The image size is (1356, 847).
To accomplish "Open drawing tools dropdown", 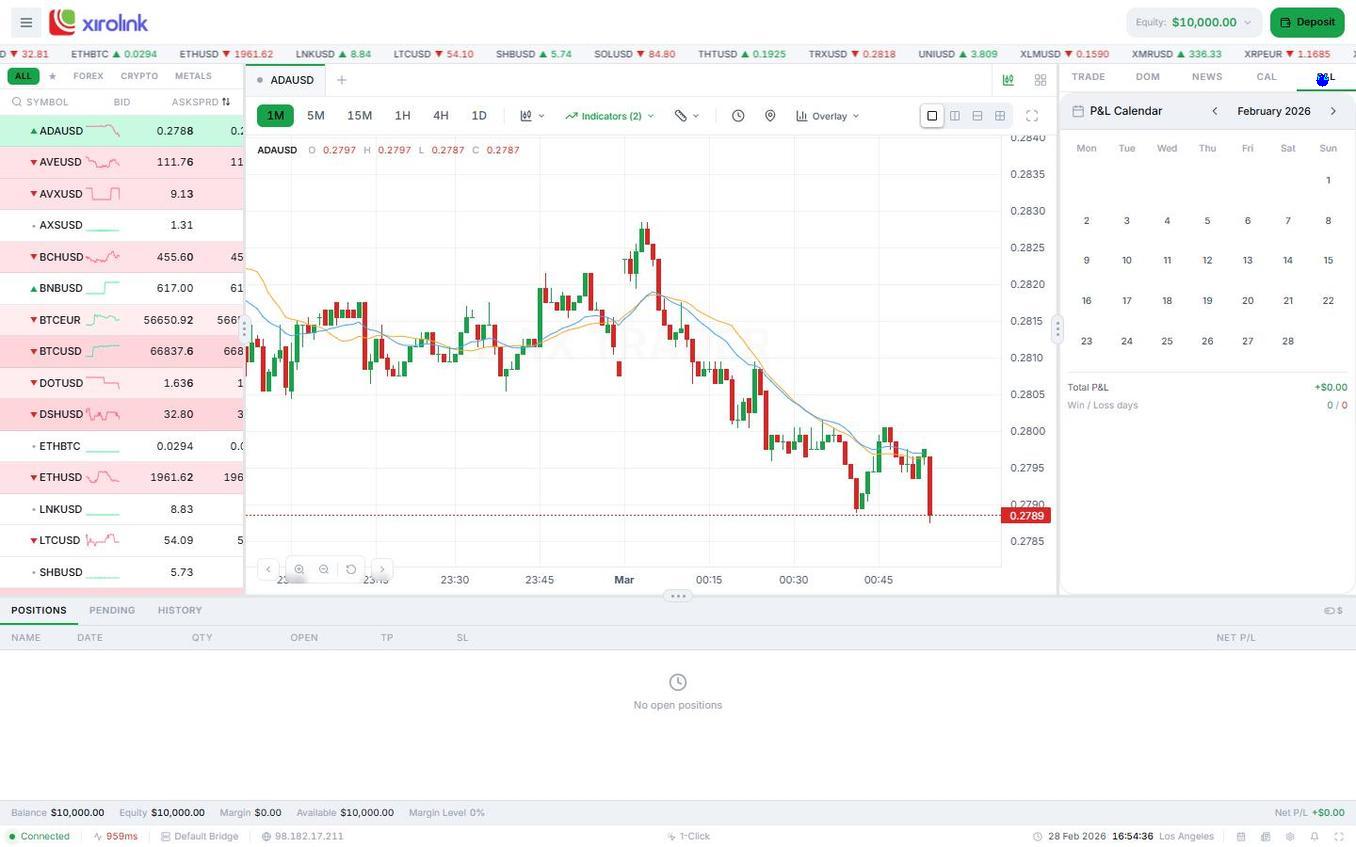I will tap(686, 116).
